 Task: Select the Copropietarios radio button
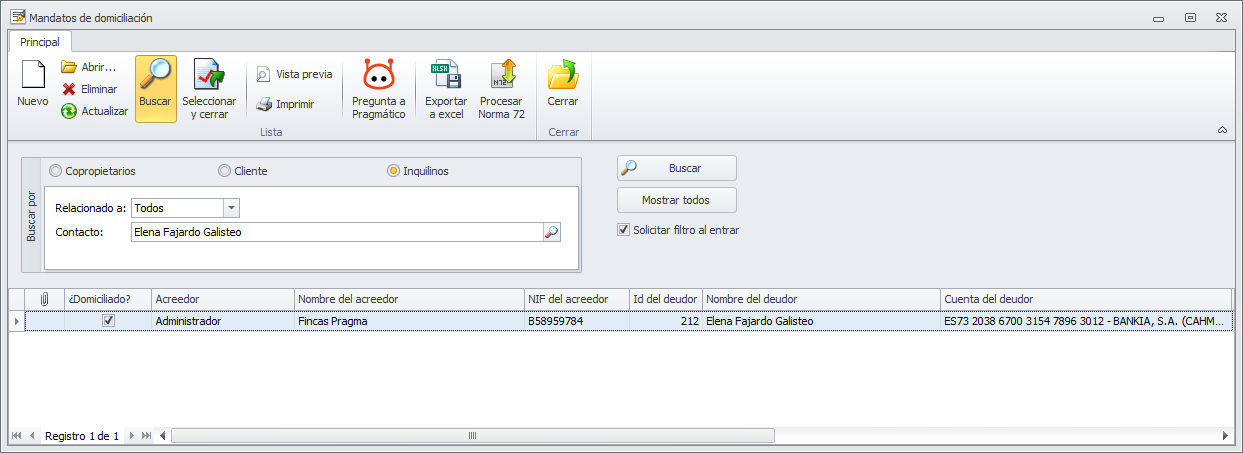[x=55, y=171]
